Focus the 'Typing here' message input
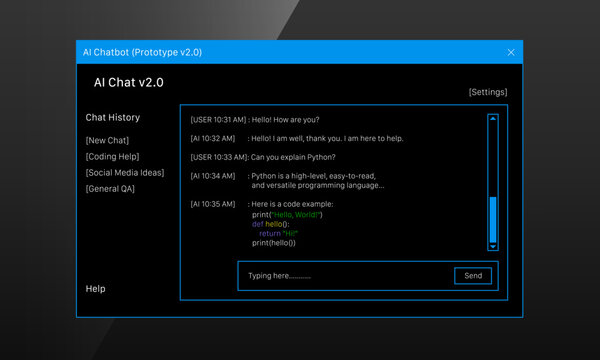This screenshot has width=600, height=360. pyautogui.click(x=346, y=276)
